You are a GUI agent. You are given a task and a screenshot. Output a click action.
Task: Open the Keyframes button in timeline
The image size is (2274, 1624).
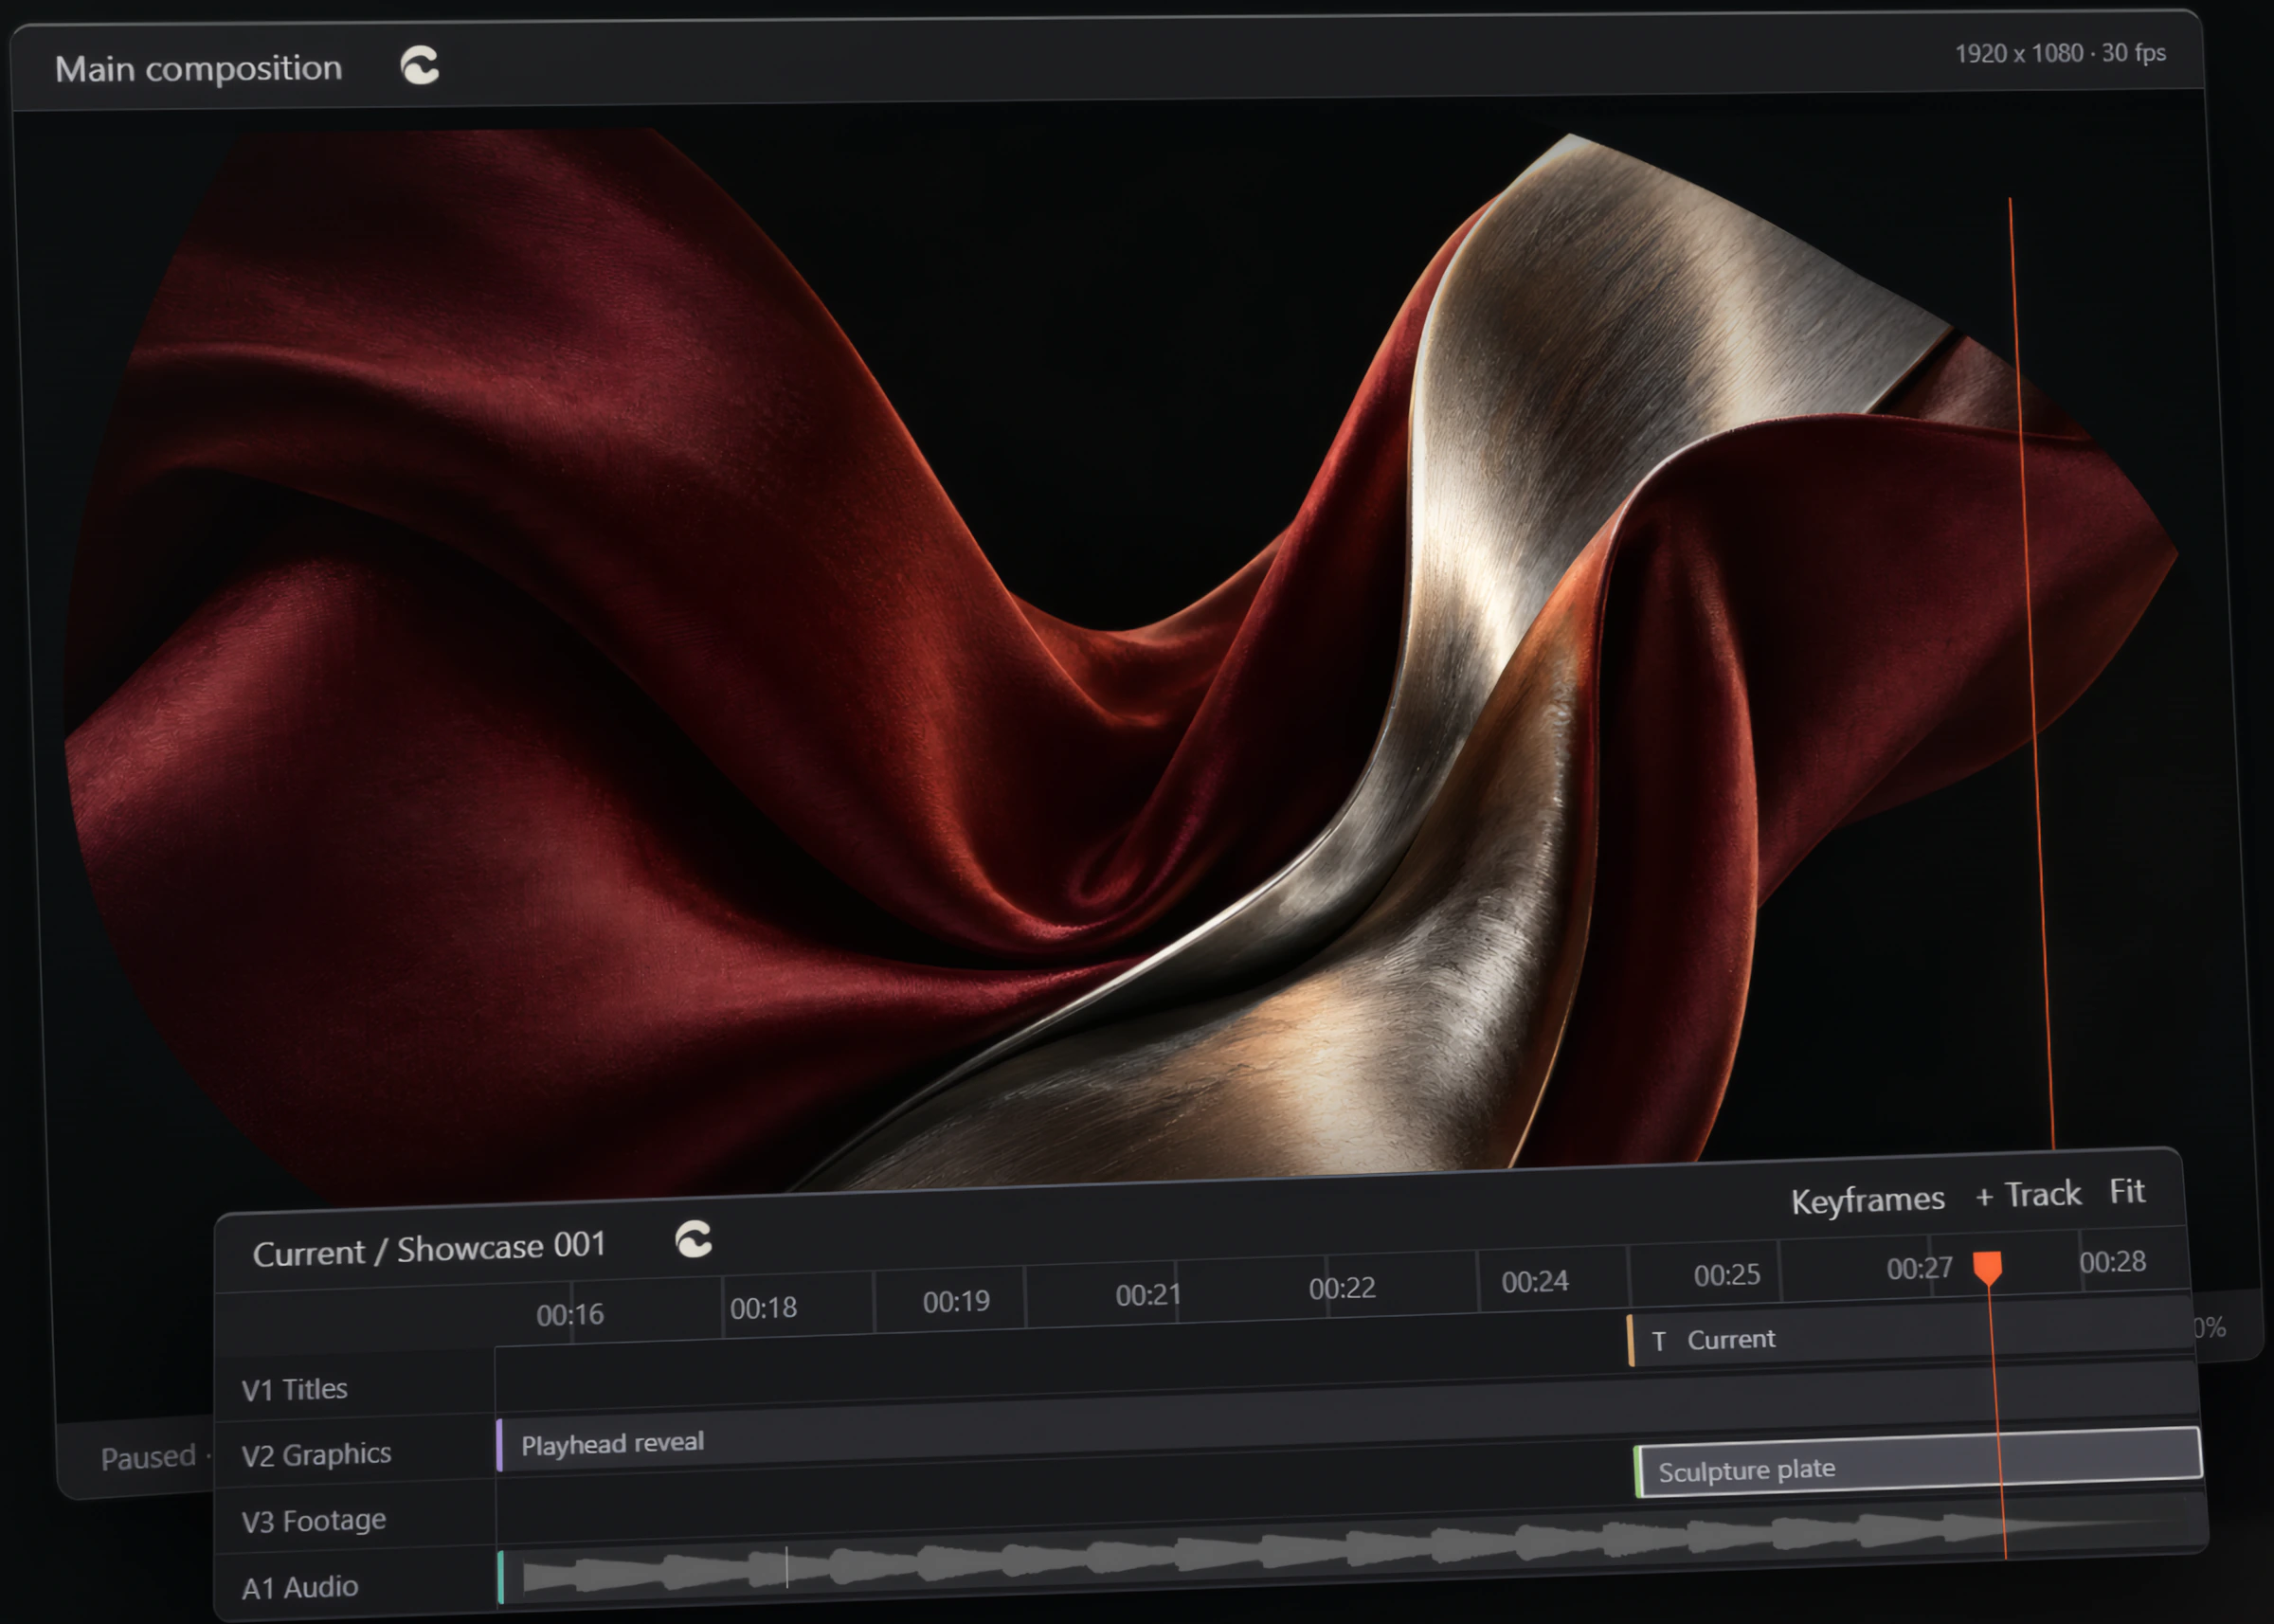coord(1867,1200)
